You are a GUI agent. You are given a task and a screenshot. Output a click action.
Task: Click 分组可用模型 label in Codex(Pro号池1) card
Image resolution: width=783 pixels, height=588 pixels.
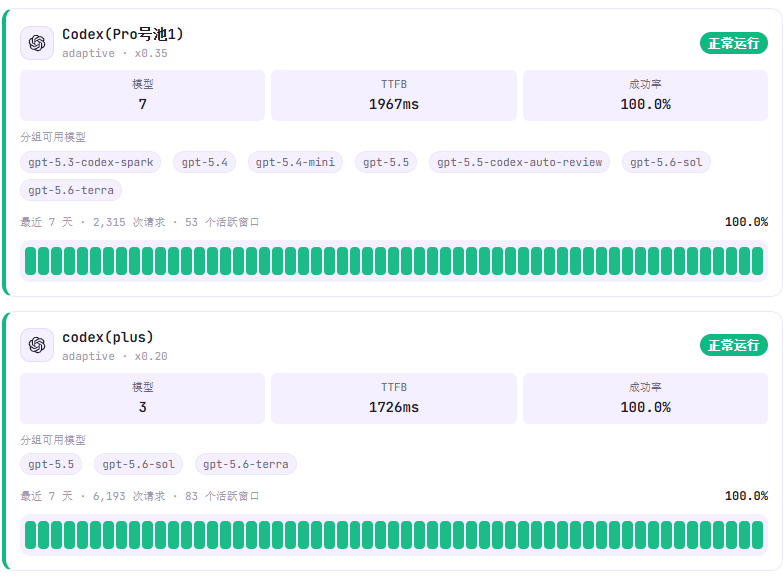tap(53, 137)
